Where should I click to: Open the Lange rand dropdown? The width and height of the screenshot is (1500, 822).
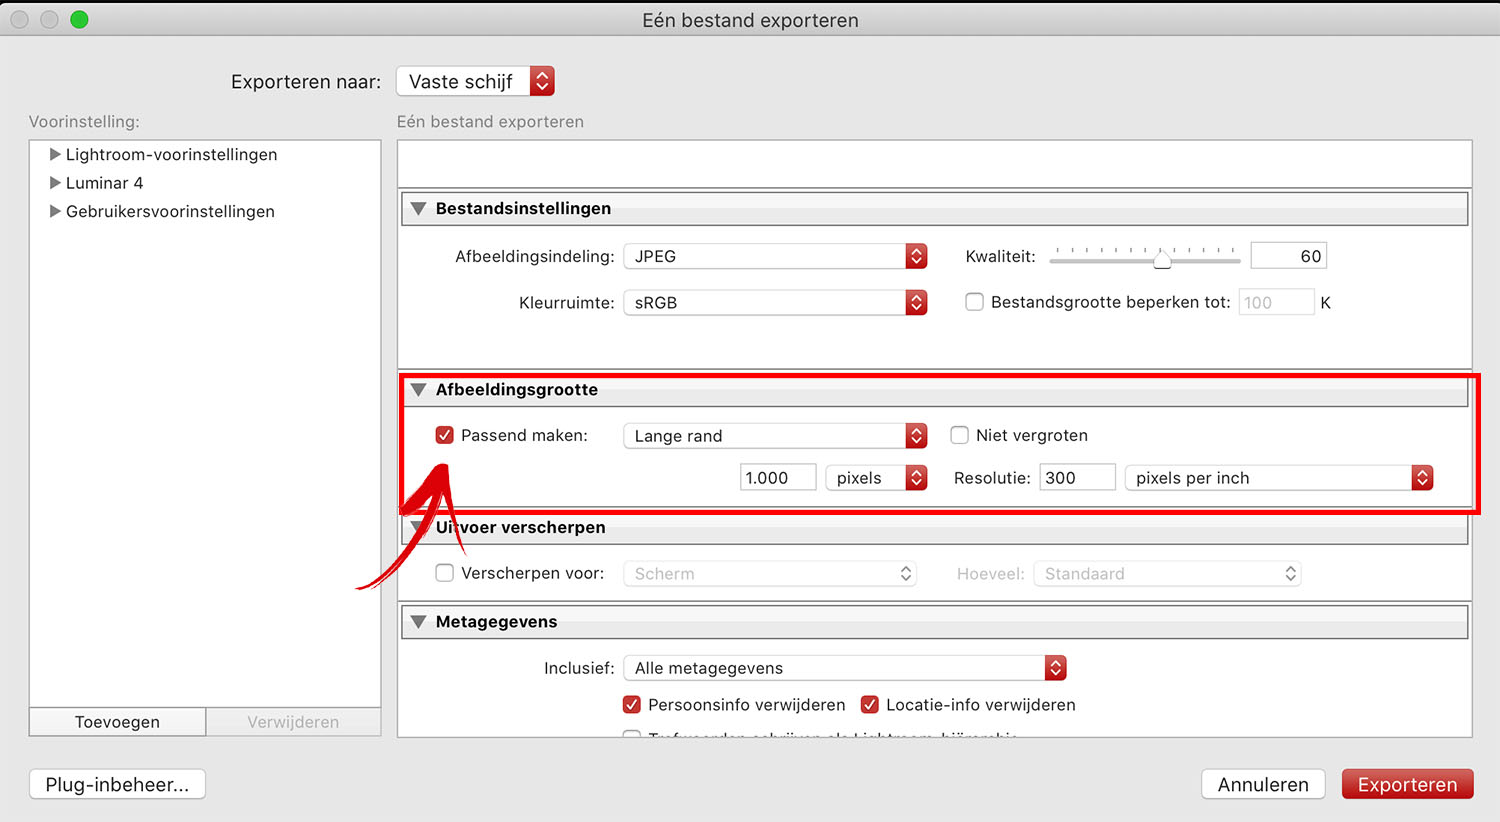point(775,436)
